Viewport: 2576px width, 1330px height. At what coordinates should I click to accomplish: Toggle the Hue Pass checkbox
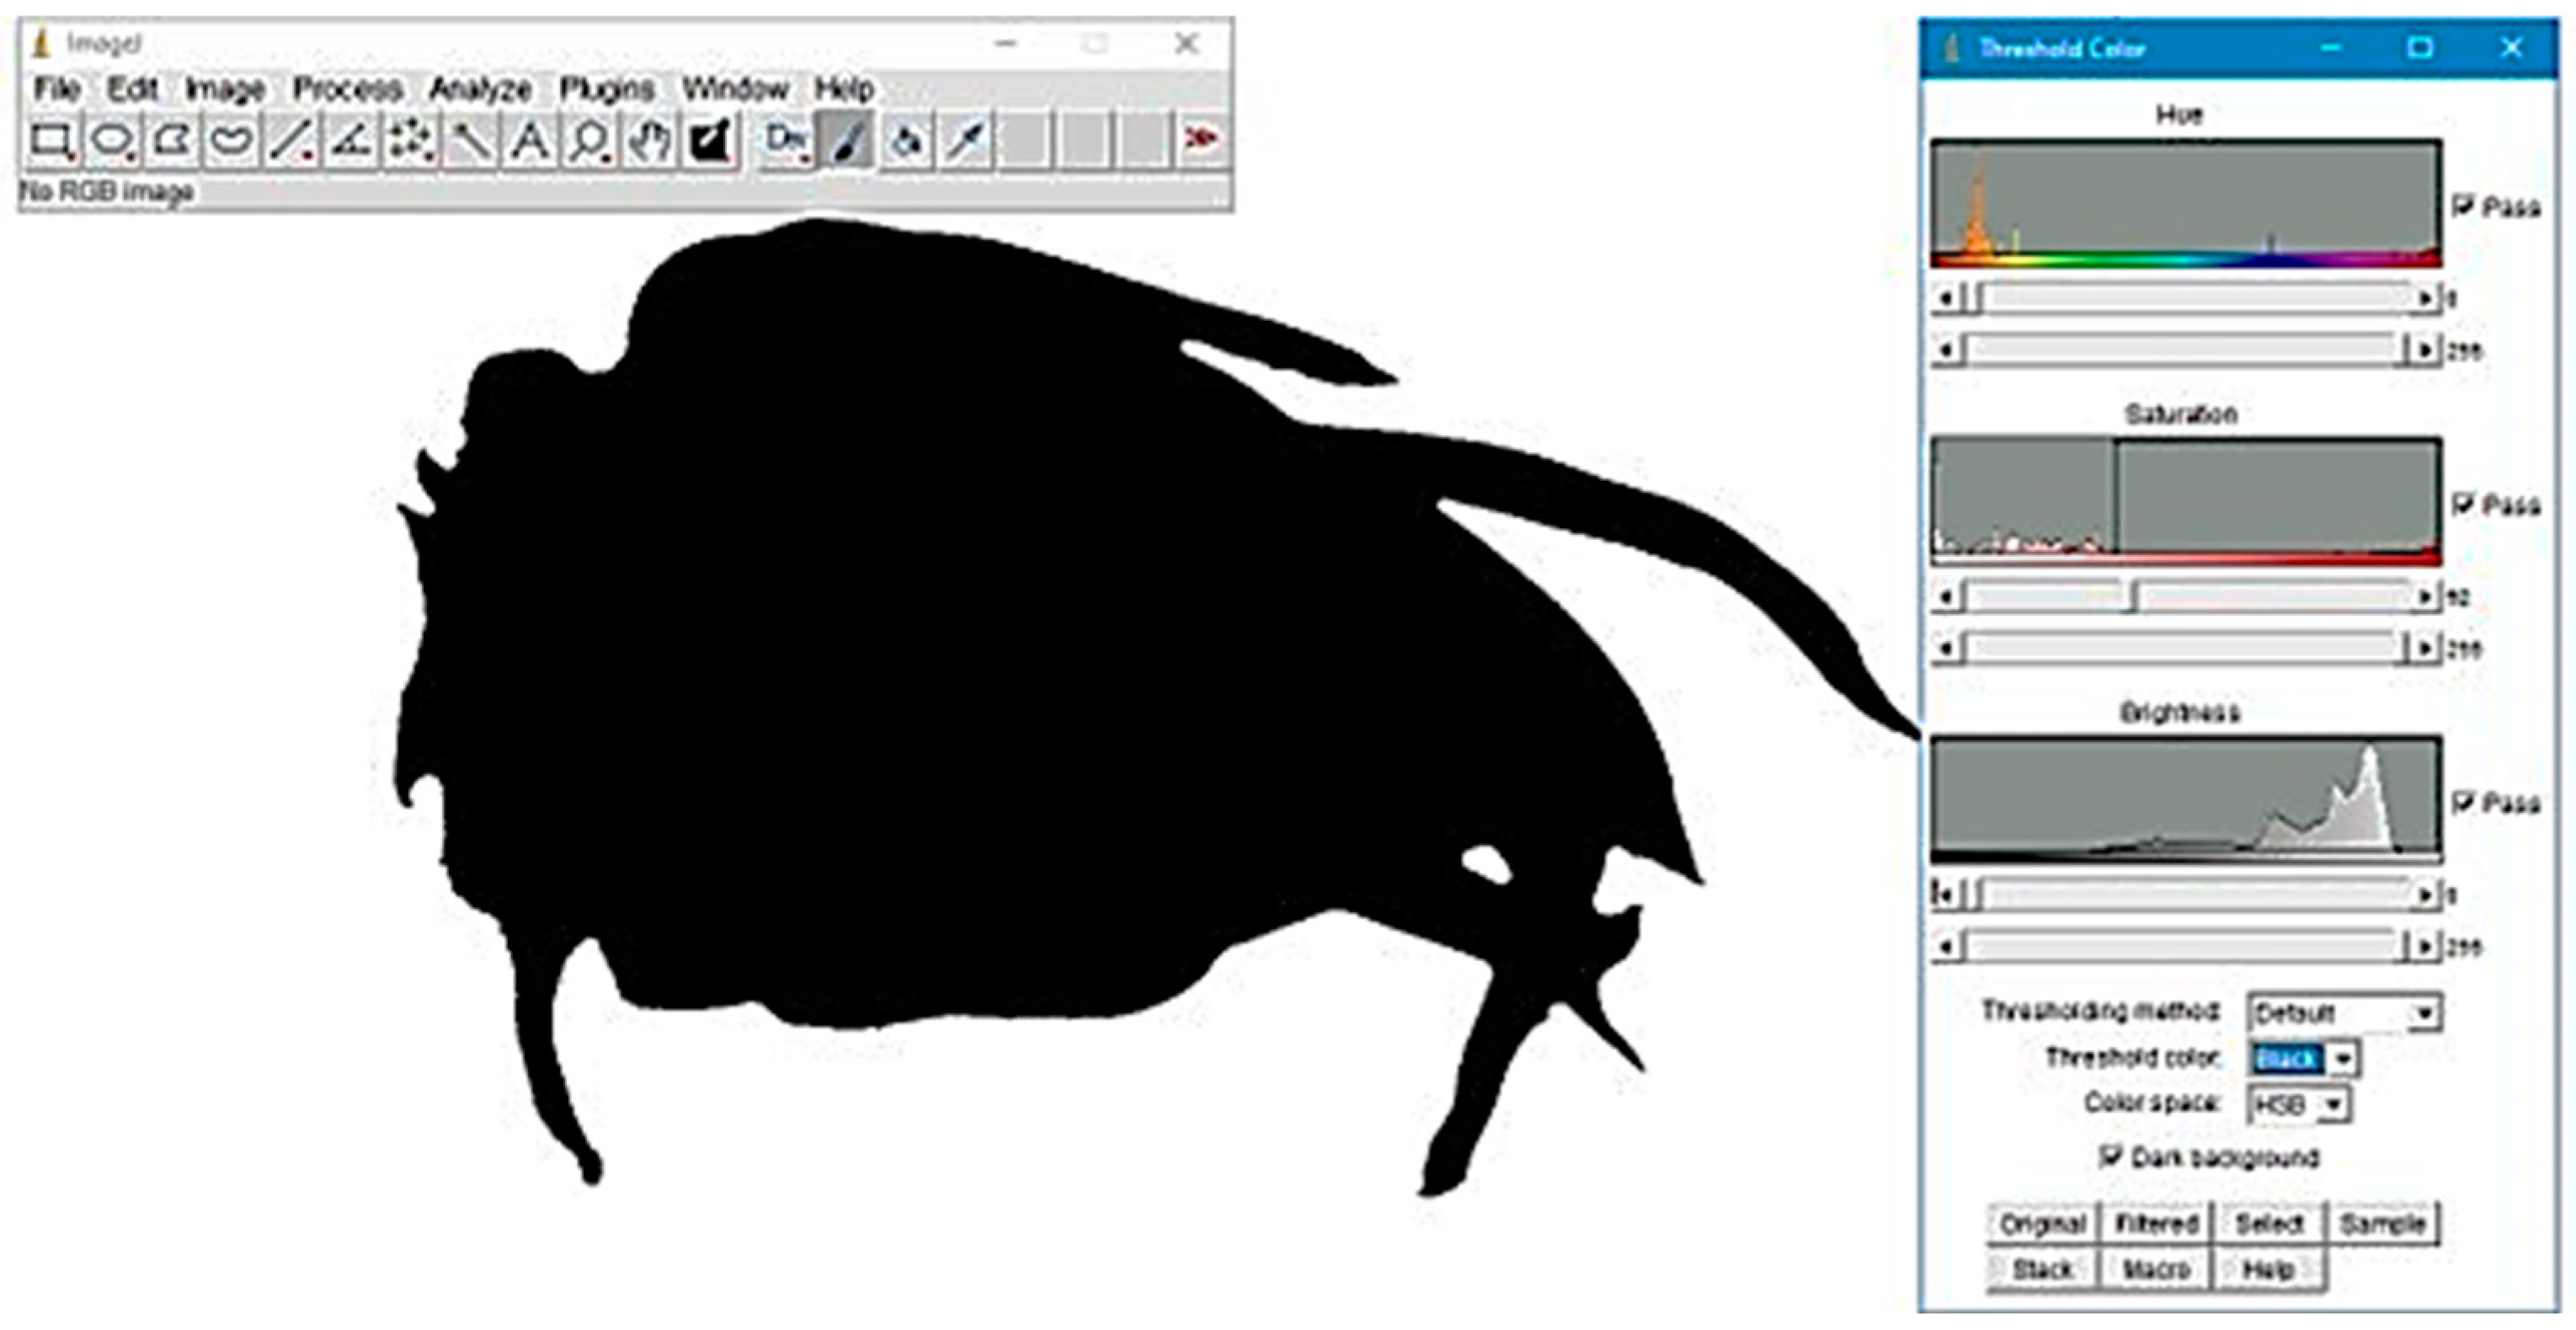pos(2464,206)
